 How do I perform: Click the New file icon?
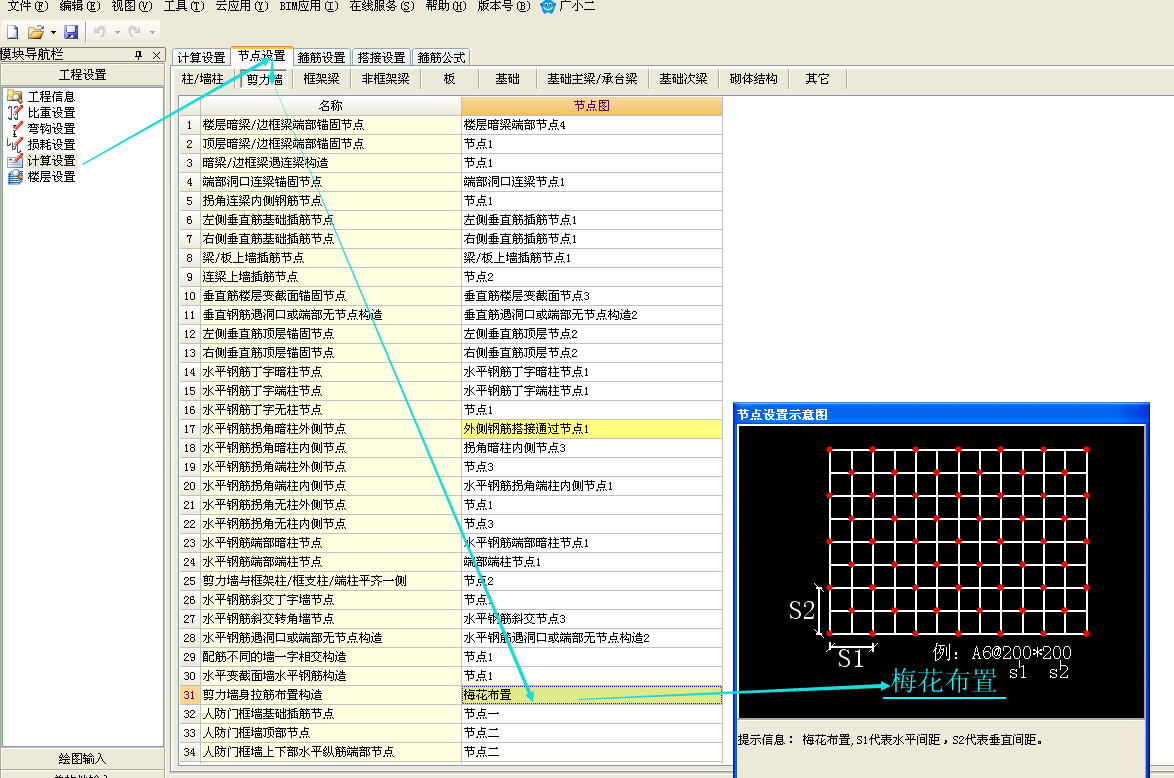click(x=12, y=32)
